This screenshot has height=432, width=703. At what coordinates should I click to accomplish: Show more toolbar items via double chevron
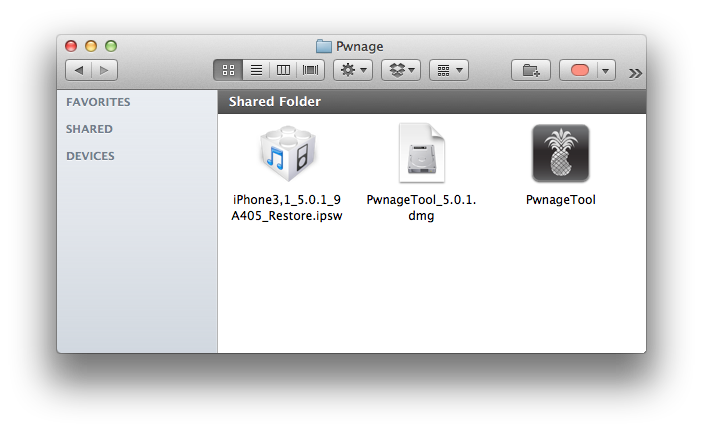click(x=635, y=72)
